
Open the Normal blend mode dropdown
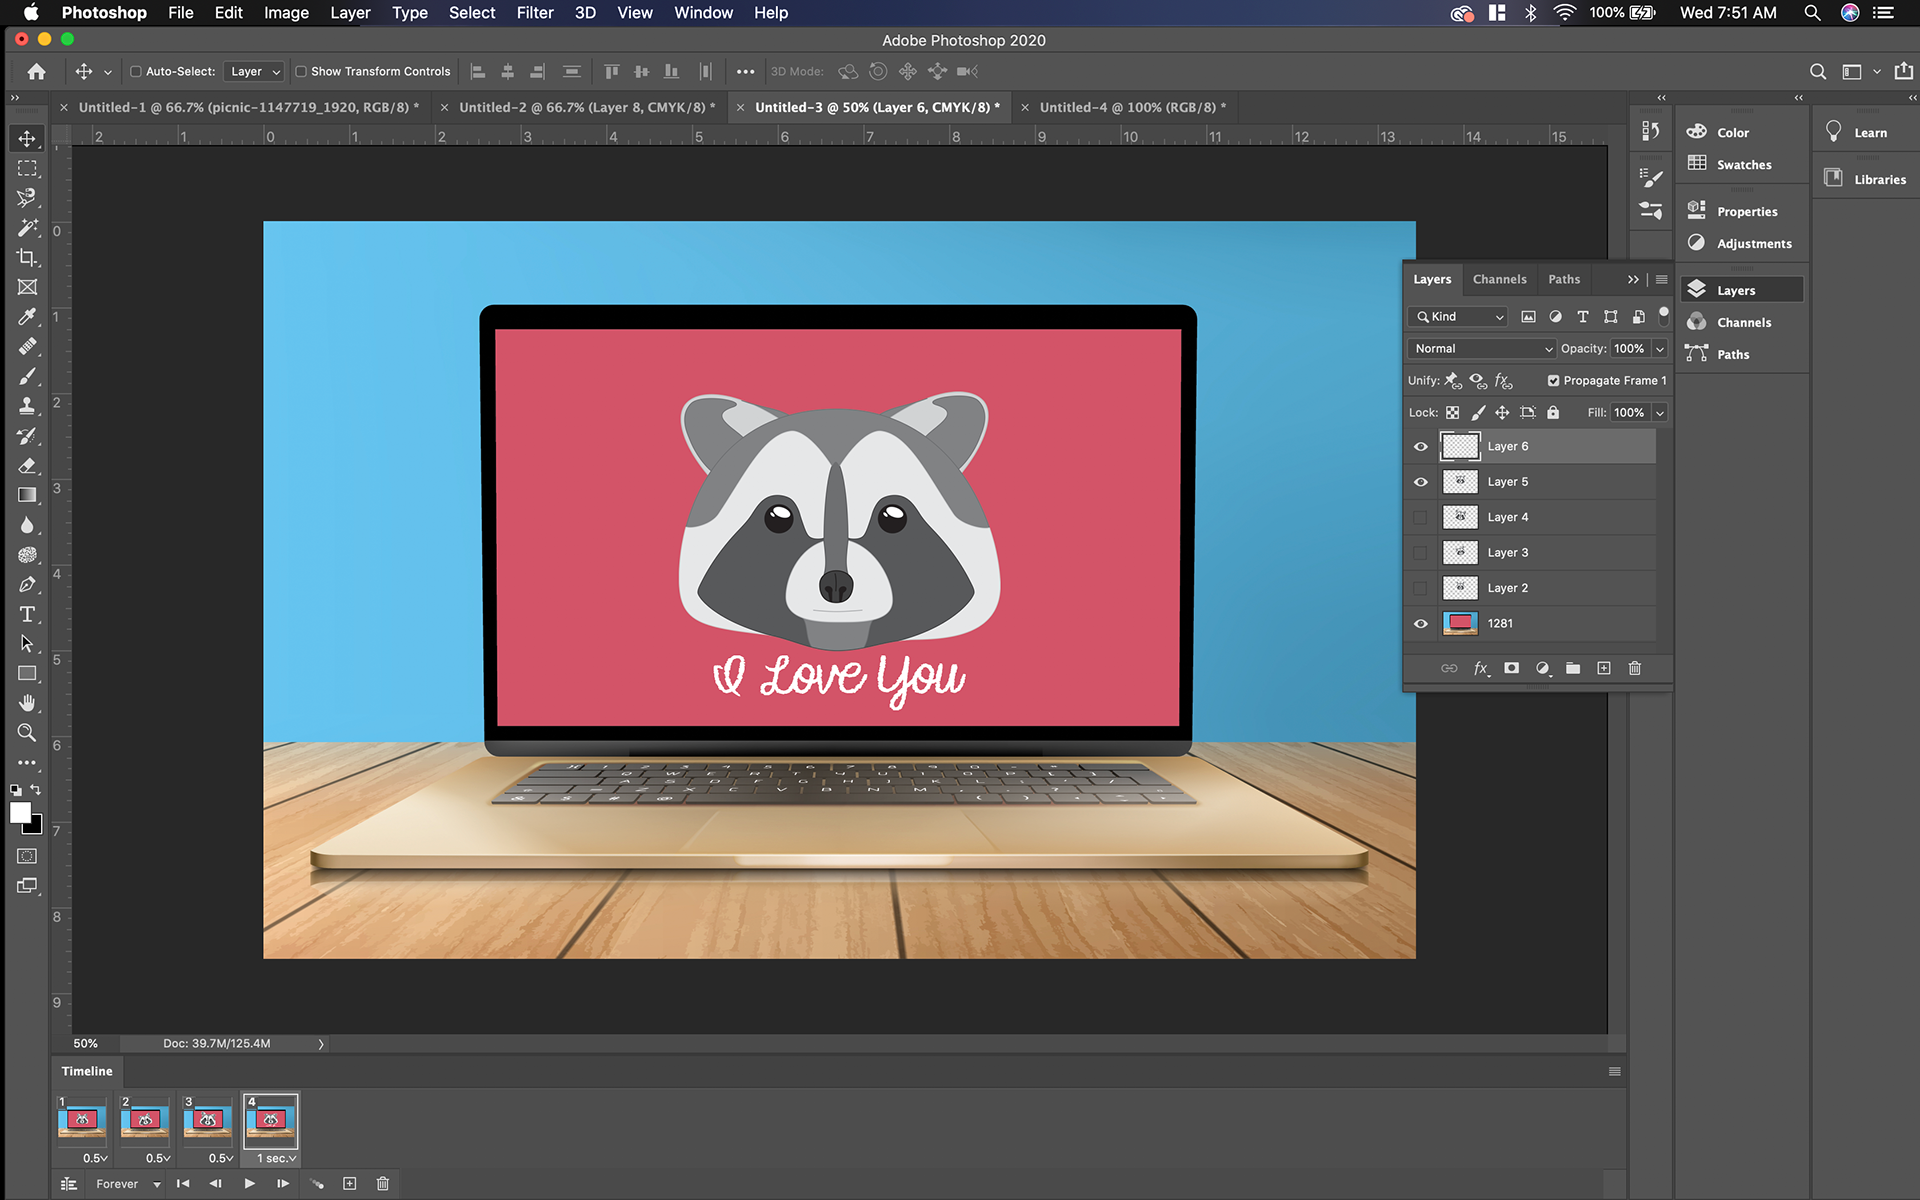click(x=1481, y=349)
